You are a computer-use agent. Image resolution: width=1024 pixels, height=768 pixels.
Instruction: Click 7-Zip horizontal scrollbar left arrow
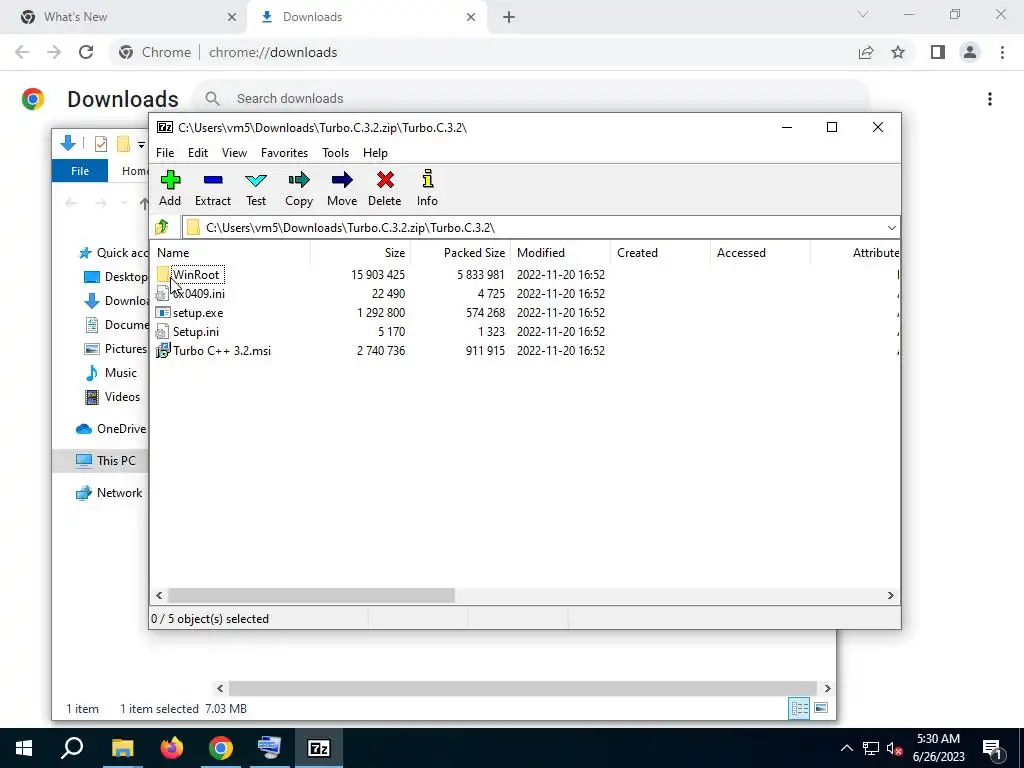[159, 596]
